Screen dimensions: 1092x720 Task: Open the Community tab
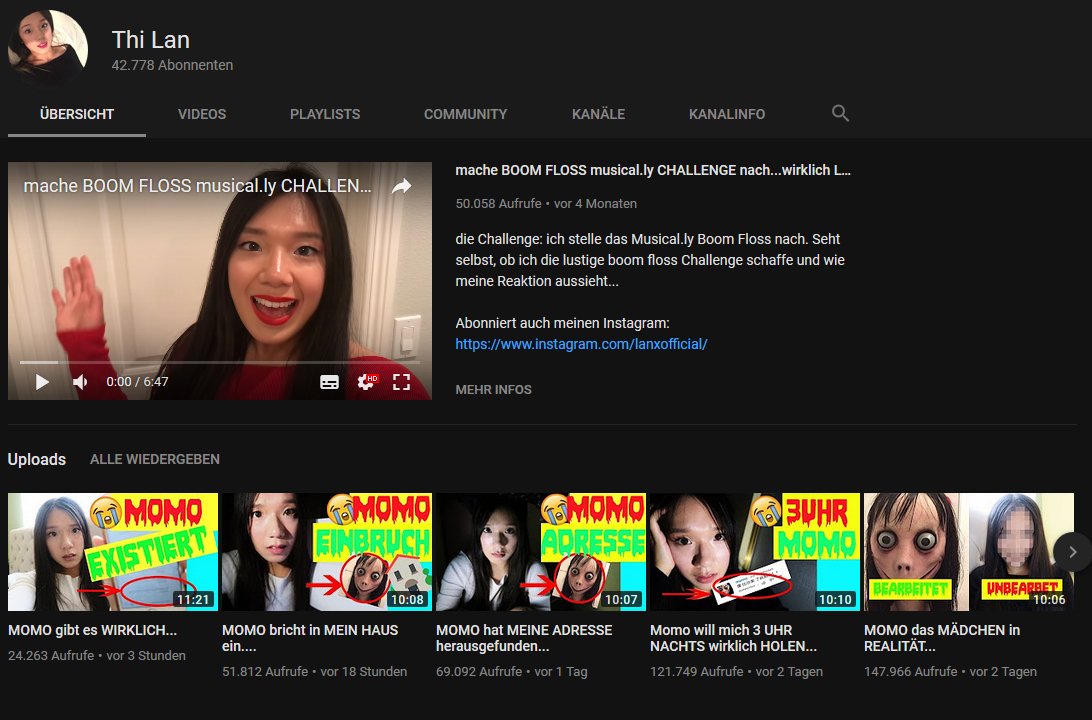[x=465, y=114]
